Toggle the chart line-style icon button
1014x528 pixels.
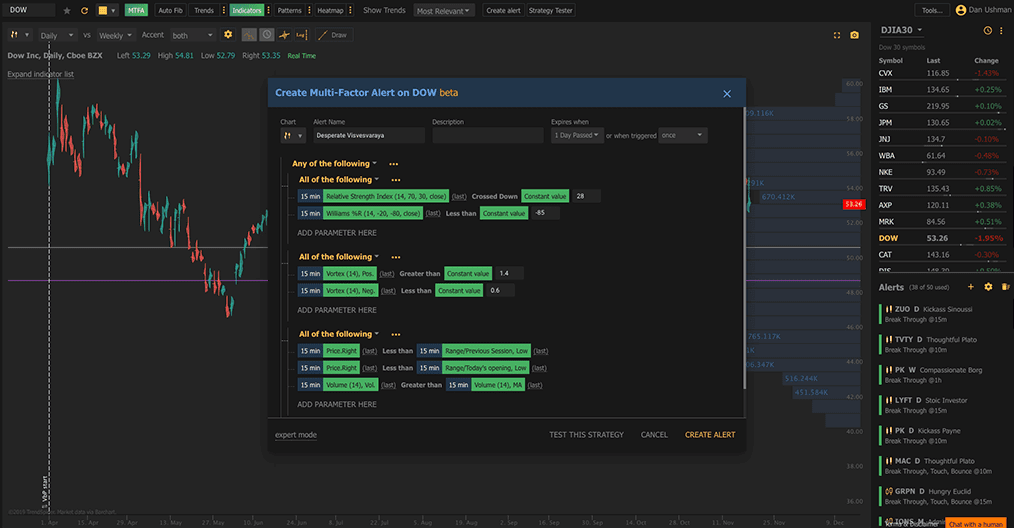tap(249, 35)
